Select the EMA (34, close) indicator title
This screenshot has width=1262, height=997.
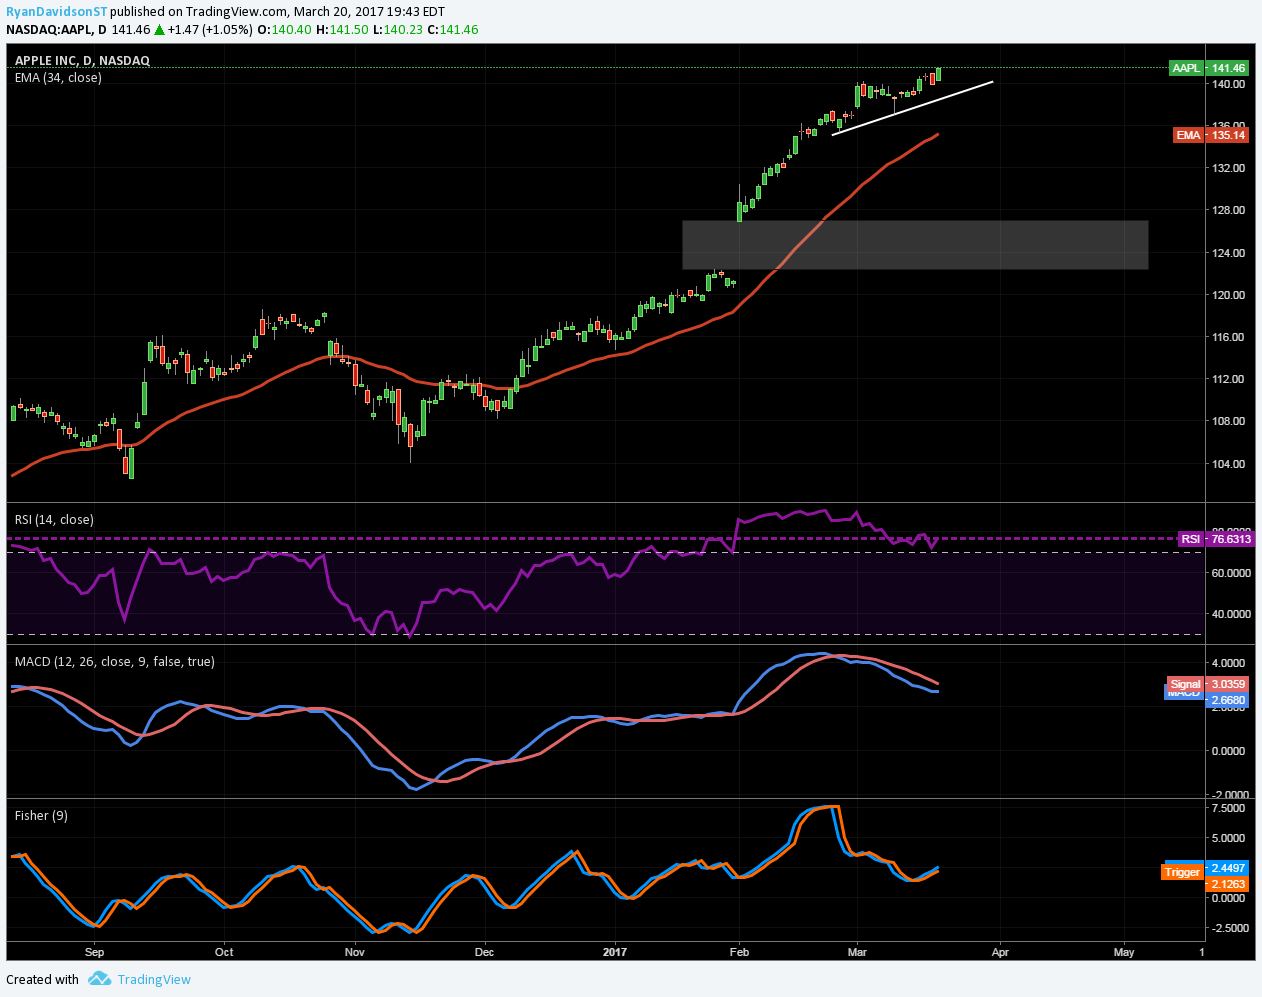click(58, 78)
